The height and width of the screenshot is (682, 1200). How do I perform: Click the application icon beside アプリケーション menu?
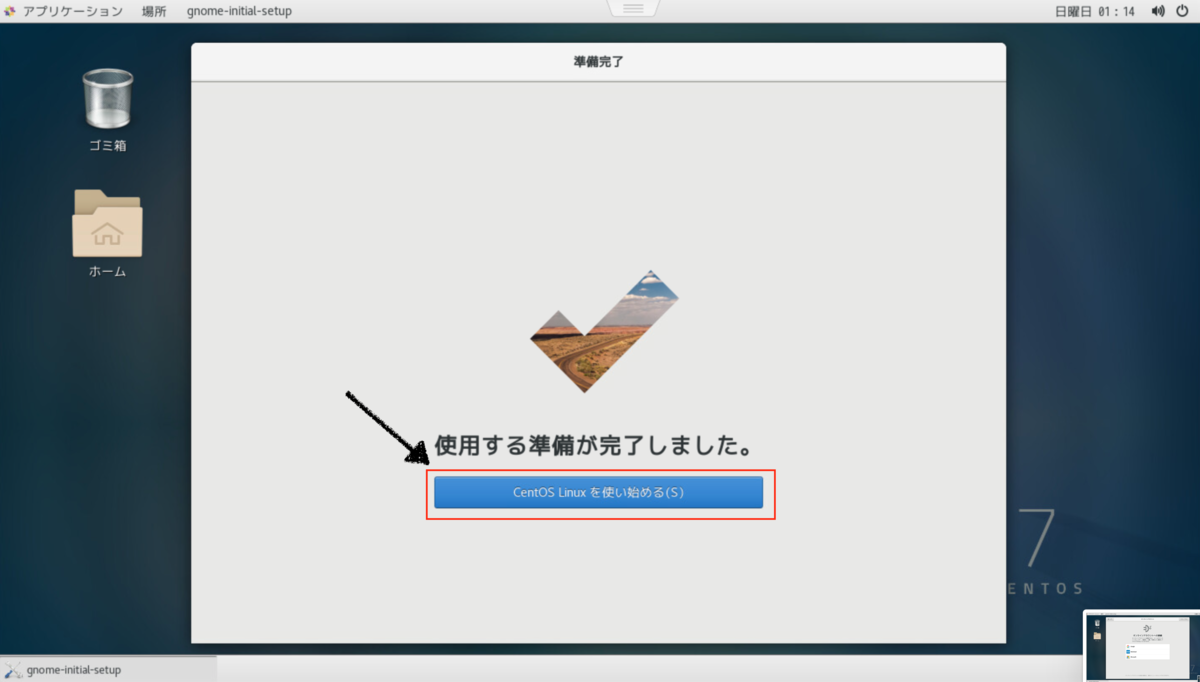click(x=10, y=11)
